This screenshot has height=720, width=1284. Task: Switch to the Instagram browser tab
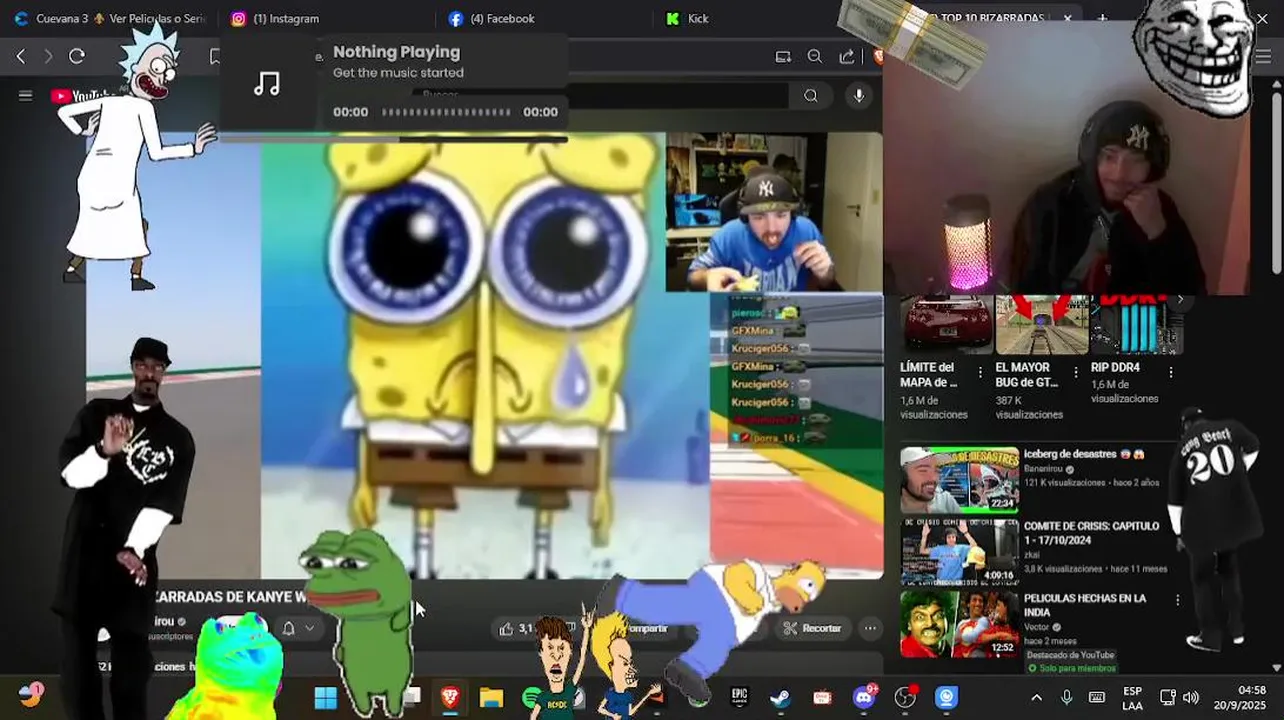click(286, 18)
